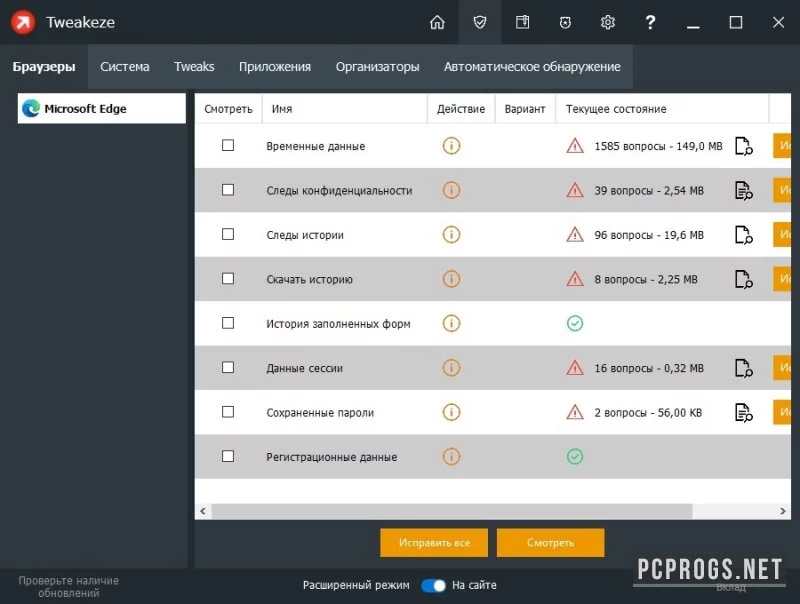The height and width of the screenshot is (604, 800).
Task: Switch to the Система tab
Action: [124, 67]
